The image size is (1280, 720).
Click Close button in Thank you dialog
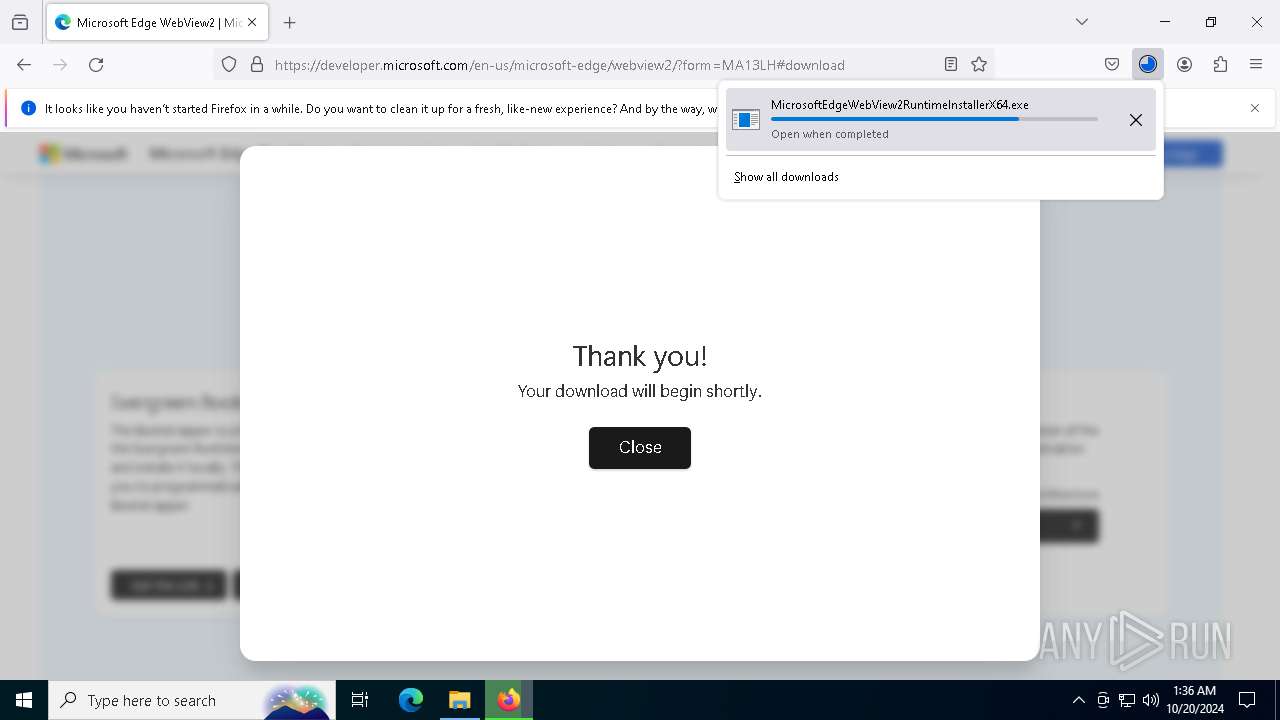pyautogui.click(x=640, y=447)
